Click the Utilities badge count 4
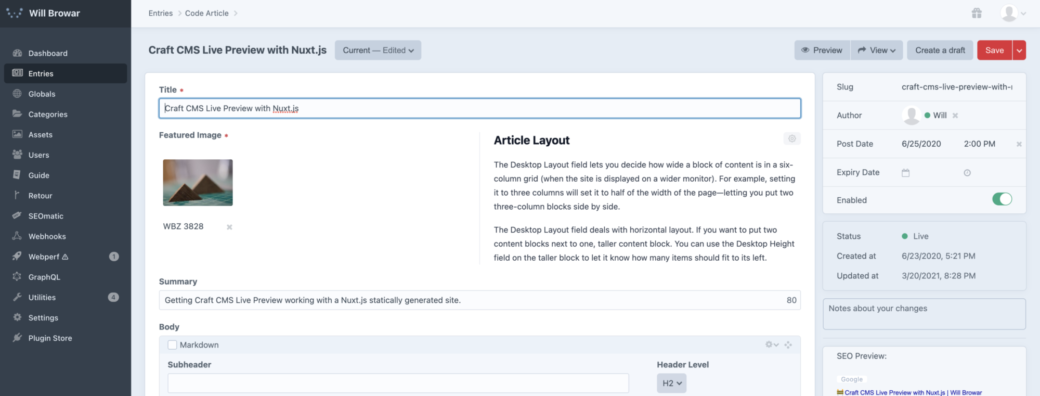The width and height of the screenshot is (1040, 396). [113, 297]
